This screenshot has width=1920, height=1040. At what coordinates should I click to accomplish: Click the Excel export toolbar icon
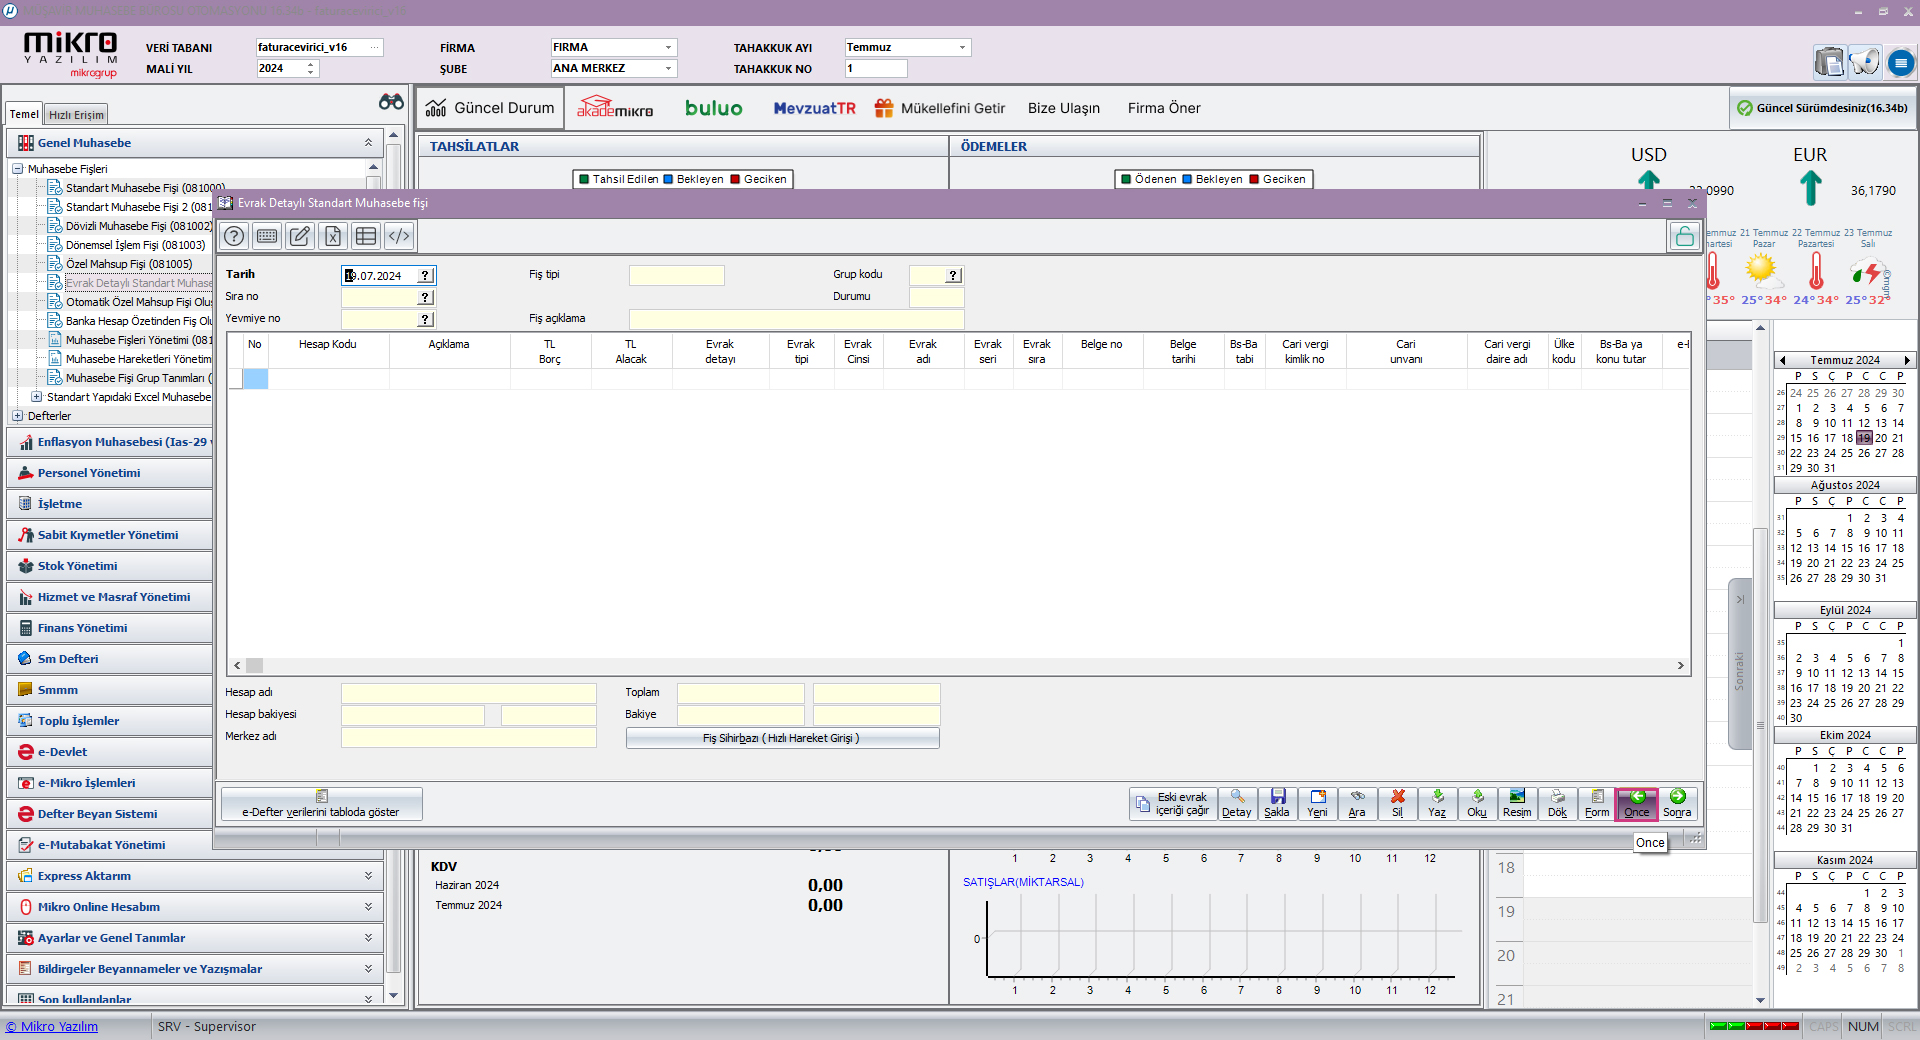pyautogui.click(x=333, y=236)
